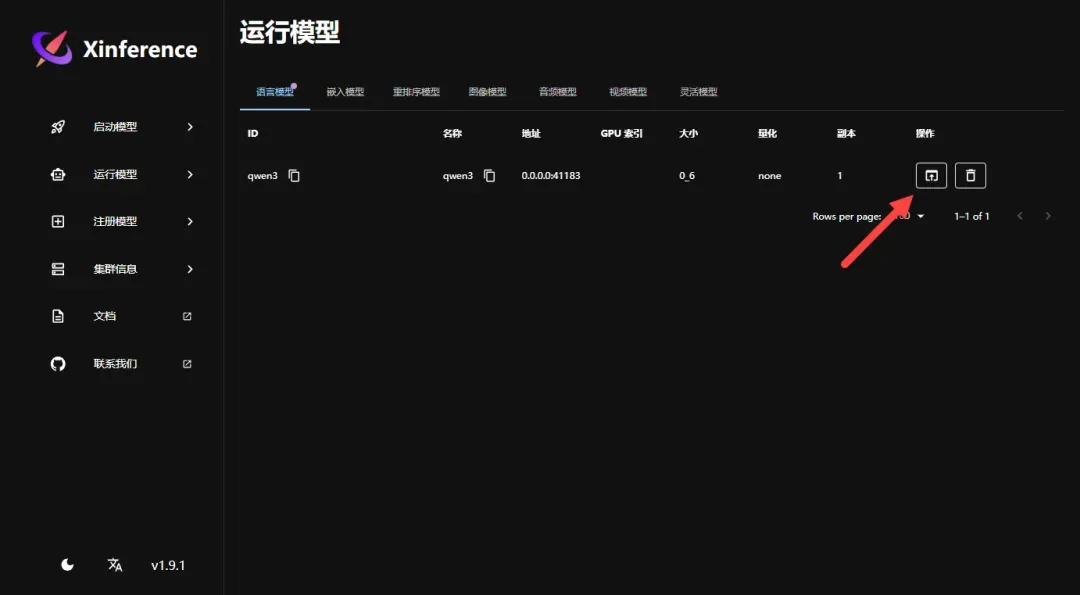1080x595 pixels.
Task: Launch the web UI for qwen3
Action: [931, 176]
